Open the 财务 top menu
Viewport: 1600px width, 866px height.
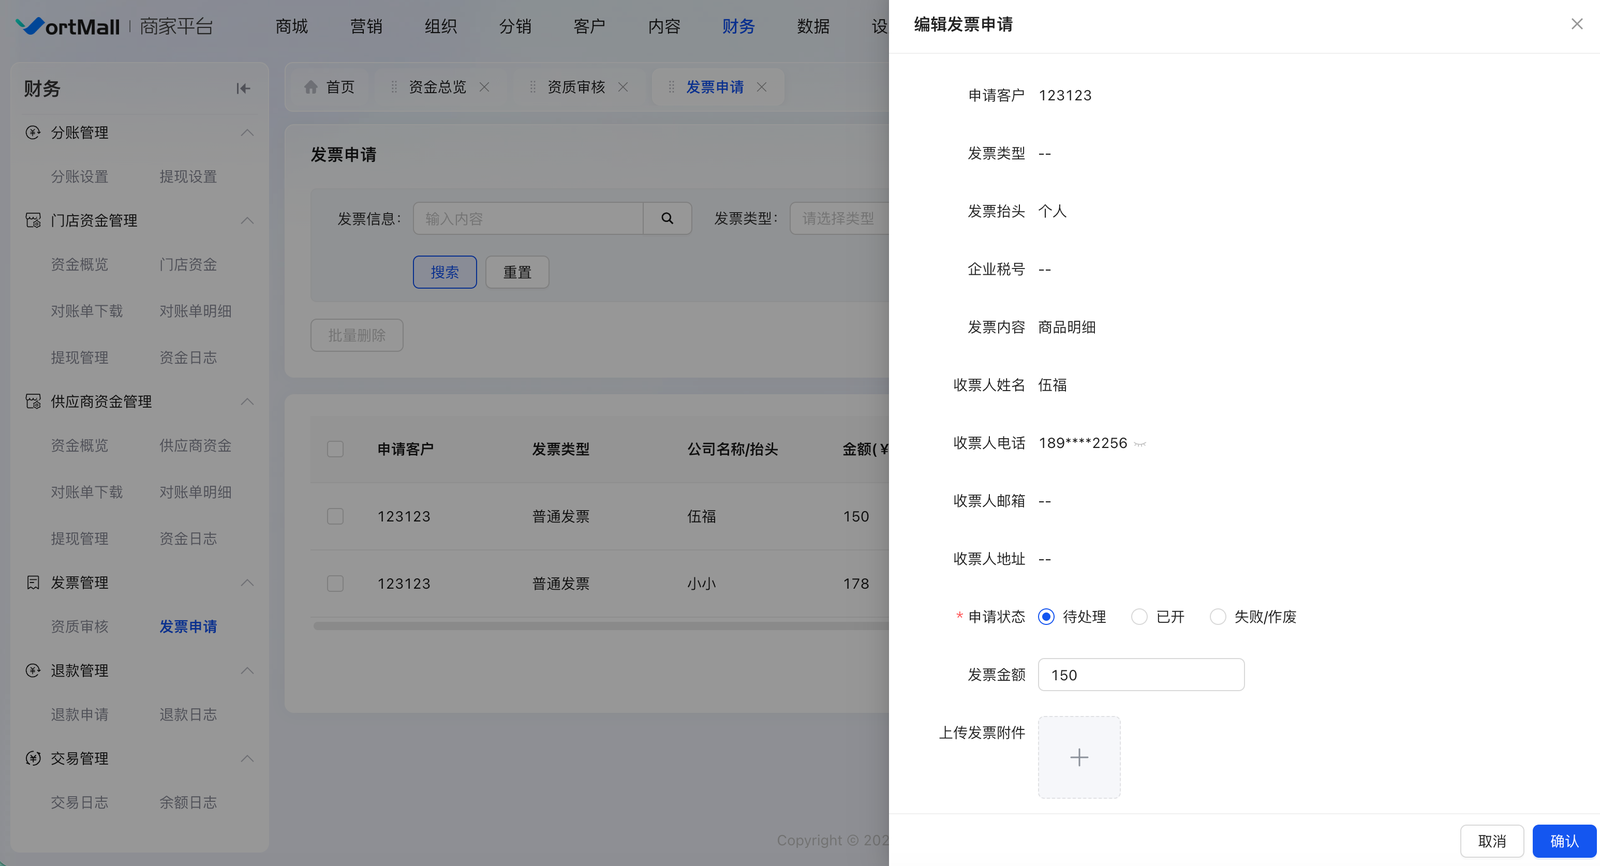(738, 26)
